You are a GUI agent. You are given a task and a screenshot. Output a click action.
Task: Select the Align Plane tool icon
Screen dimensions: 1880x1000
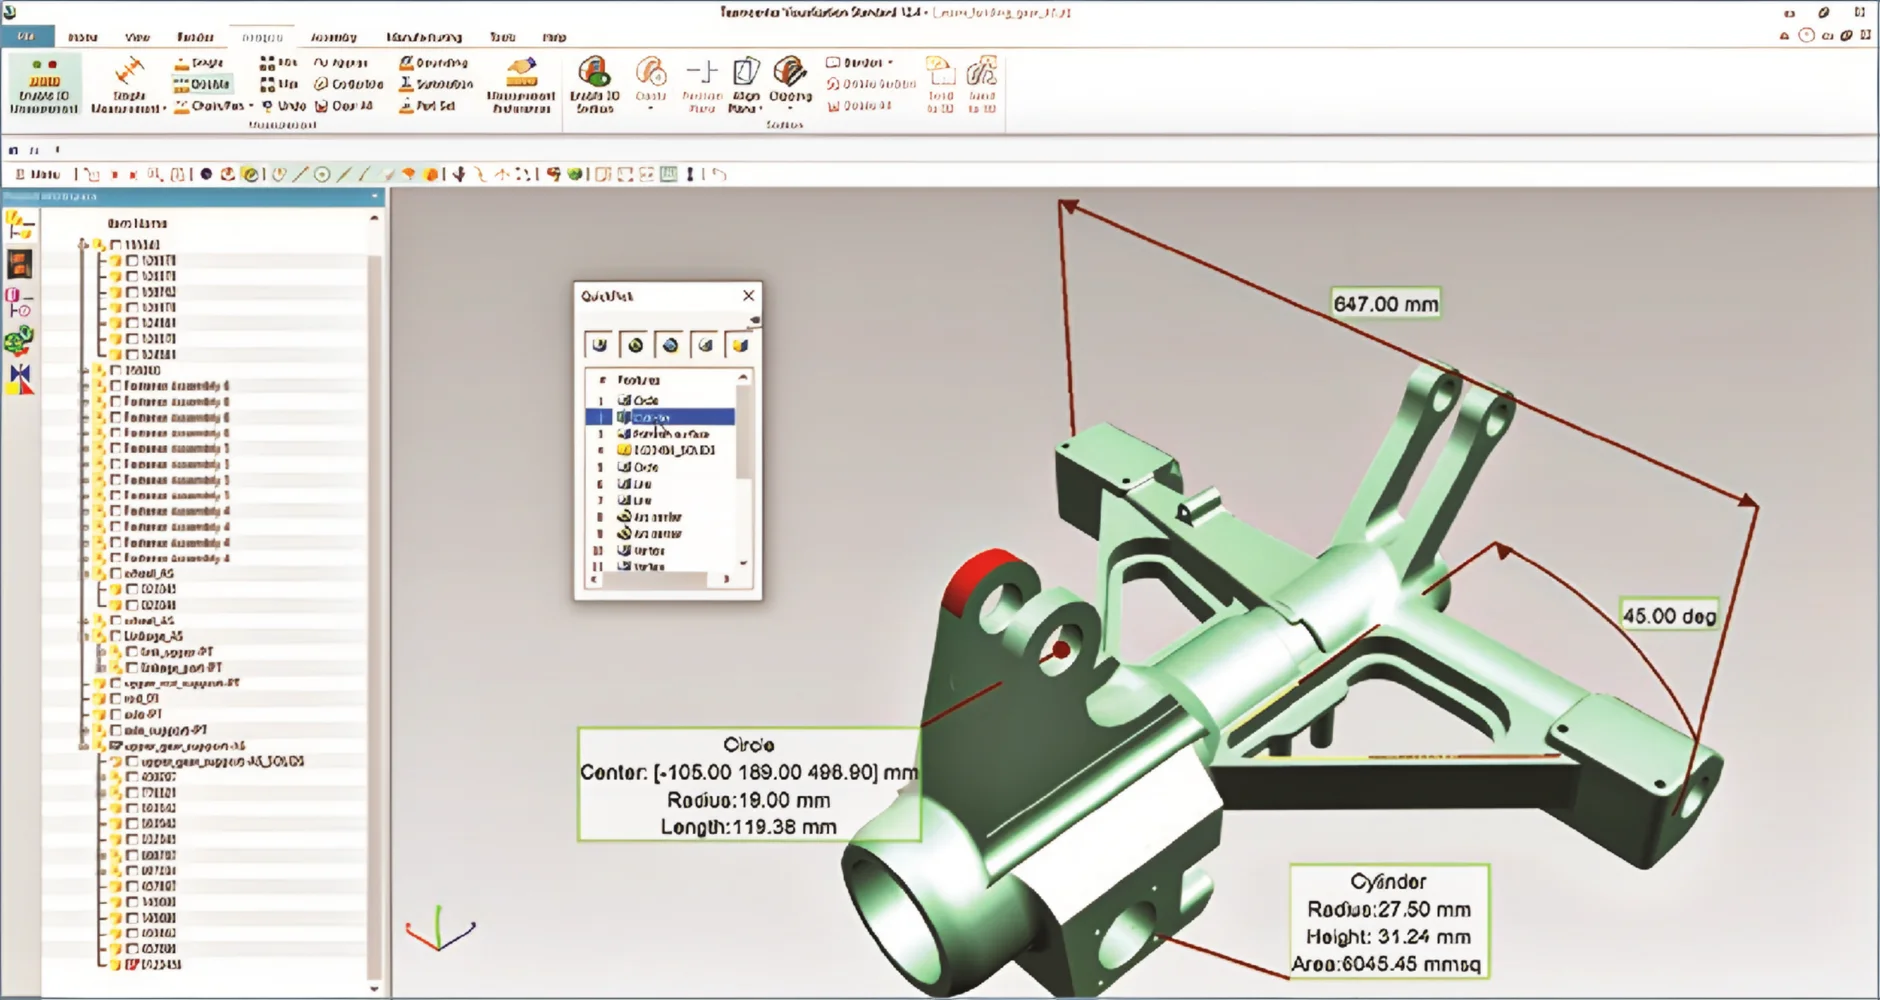click(746, 73)
